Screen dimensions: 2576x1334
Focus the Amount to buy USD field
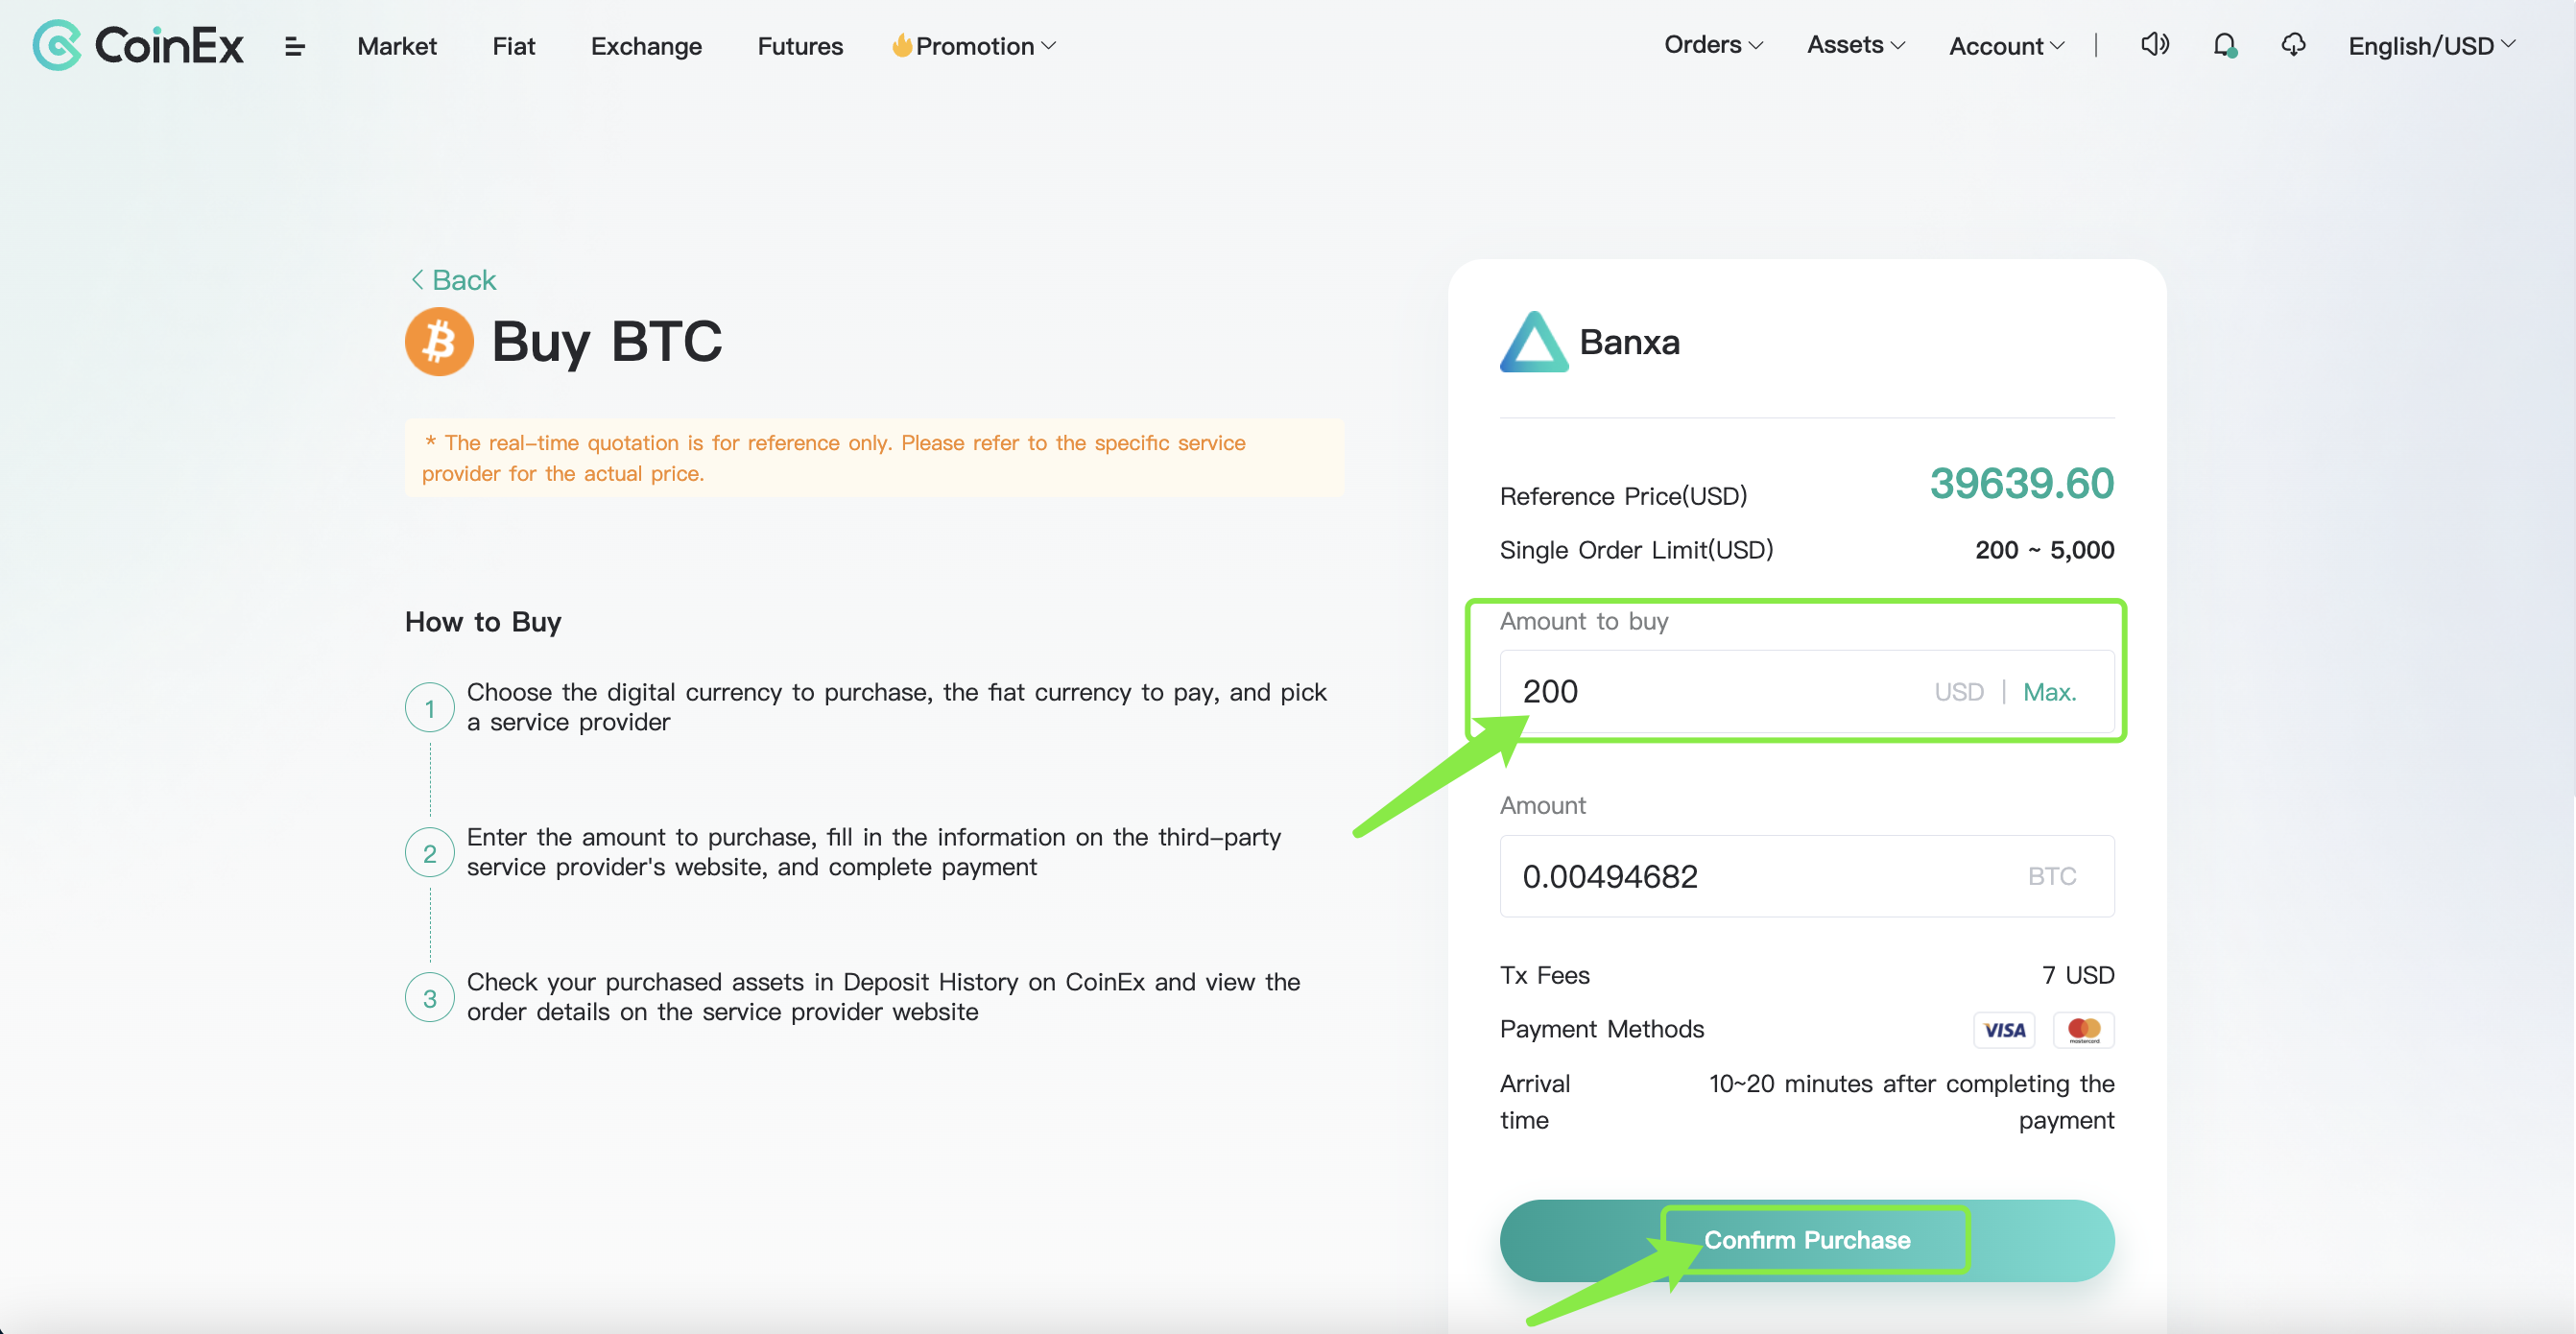[x=1807, y=692]
